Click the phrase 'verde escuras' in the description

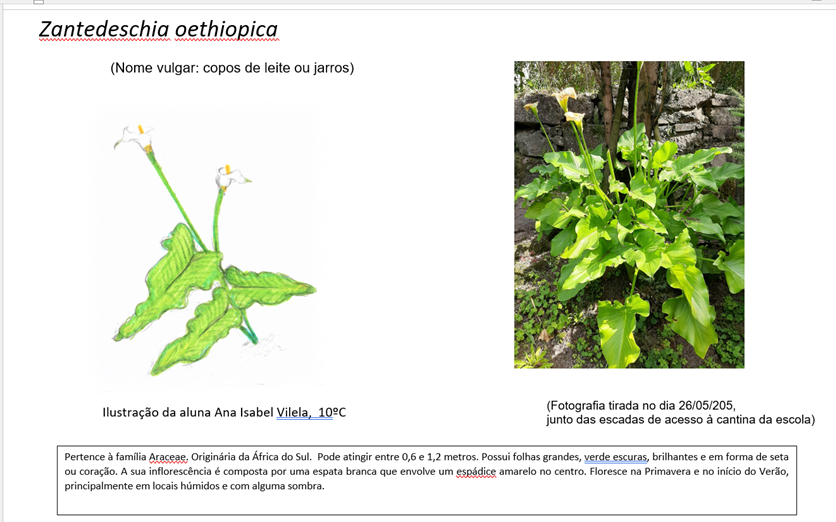pyautogui.click(x=616, y=457)
